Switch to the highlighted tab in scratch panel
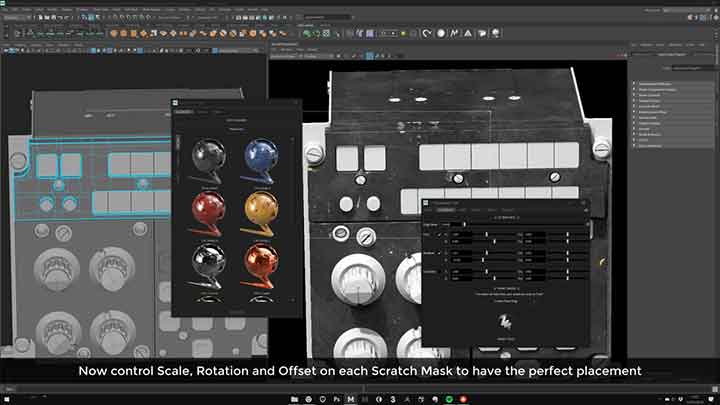This screenshot has width=720, height=405. coord(449,210)
